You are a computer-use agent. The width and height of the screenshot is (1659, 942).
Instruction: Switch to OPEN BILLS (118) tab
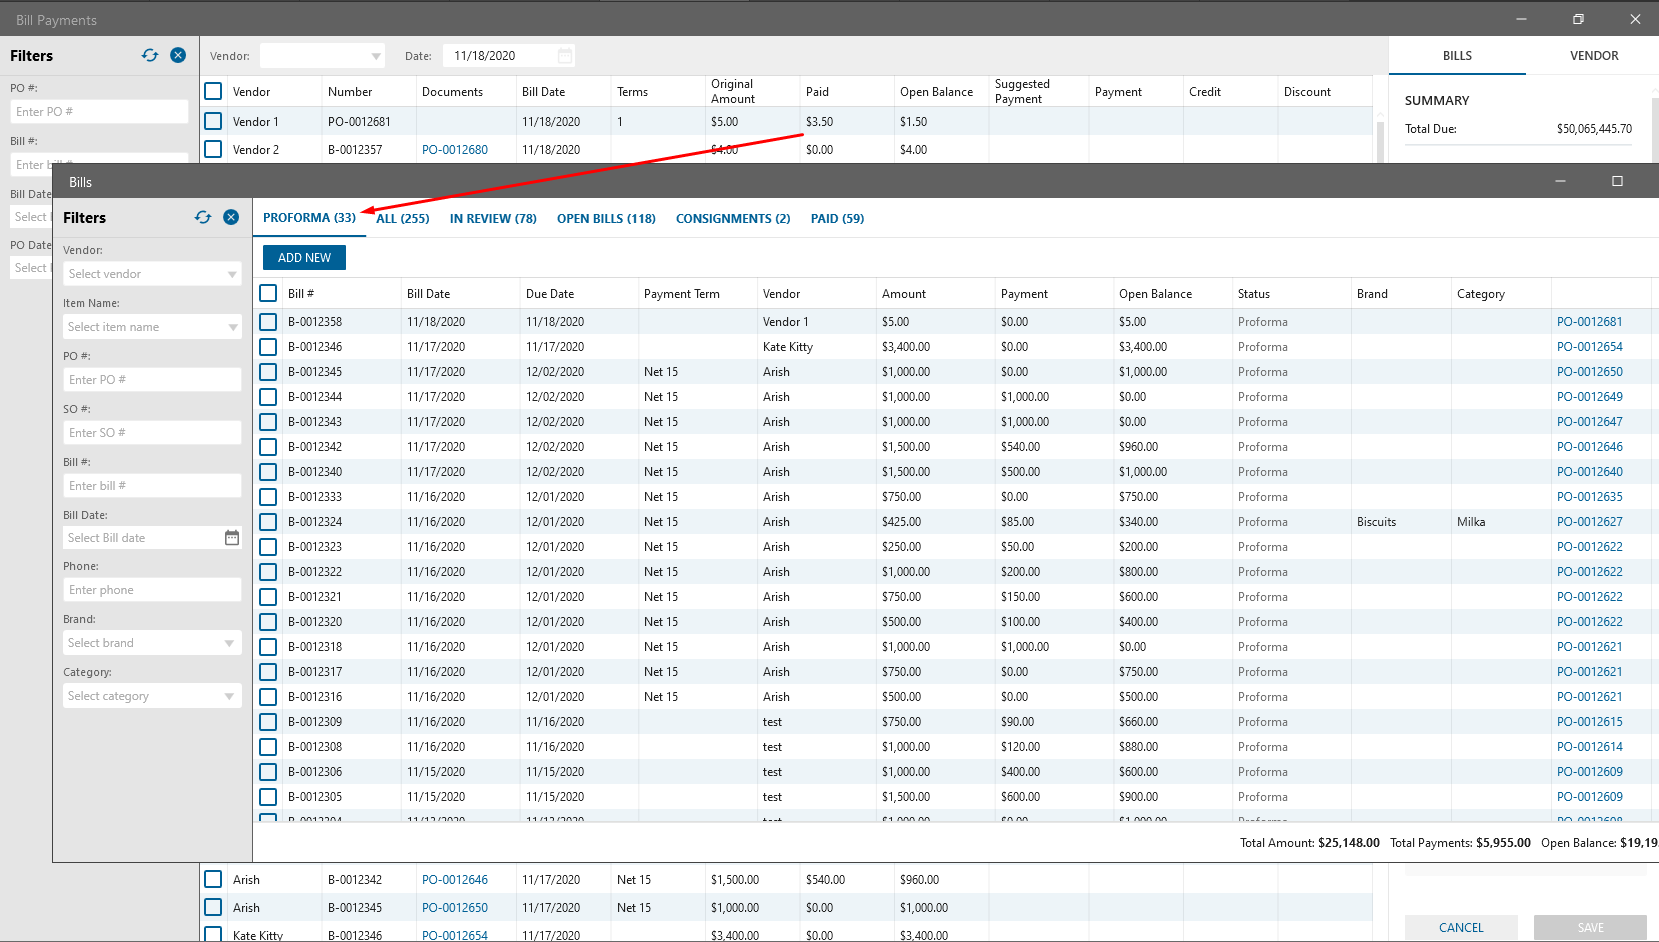coord(606,218)
